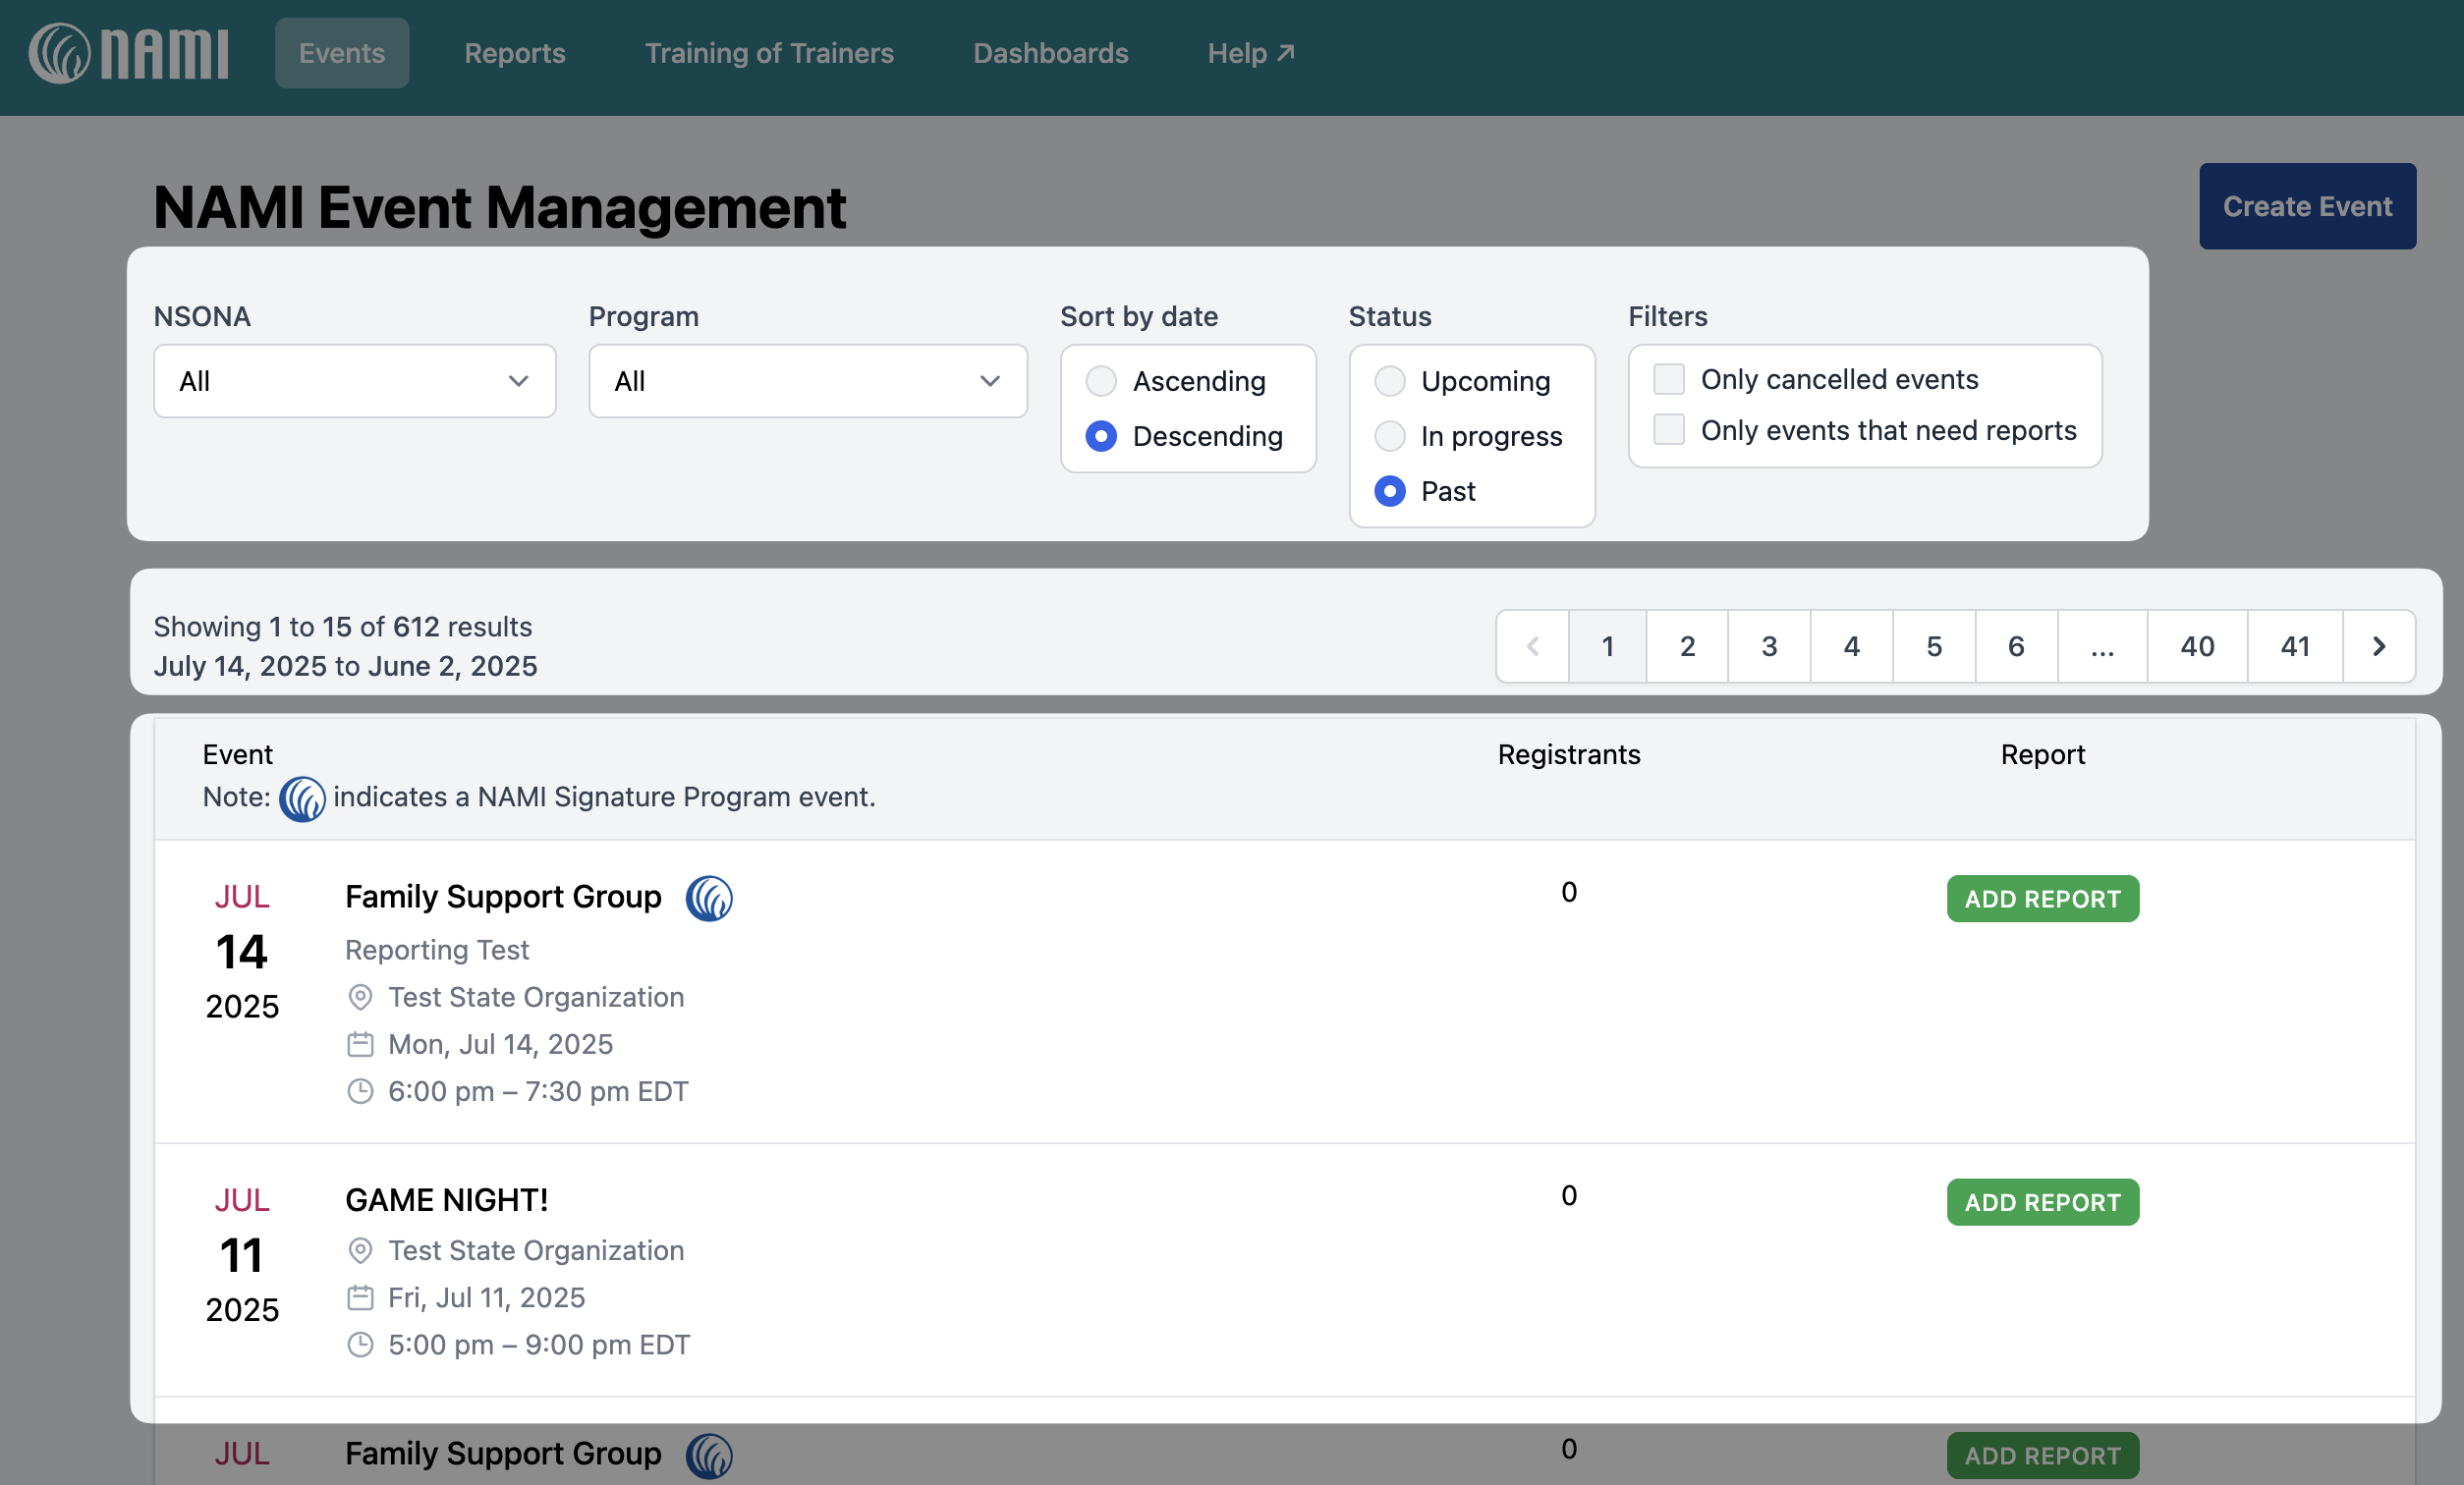The image size is (2464, 1485).
Task: Click signature icon next to Jul 14 Family Support Group
Action: 709,898
